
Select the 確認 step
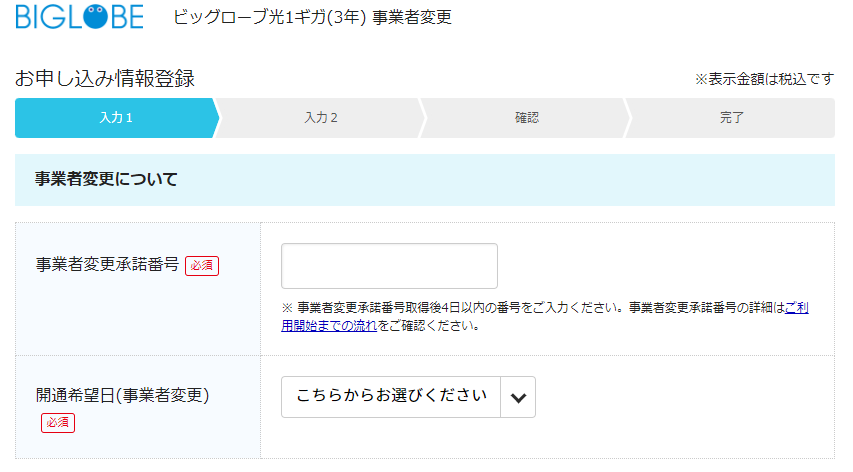526,118
